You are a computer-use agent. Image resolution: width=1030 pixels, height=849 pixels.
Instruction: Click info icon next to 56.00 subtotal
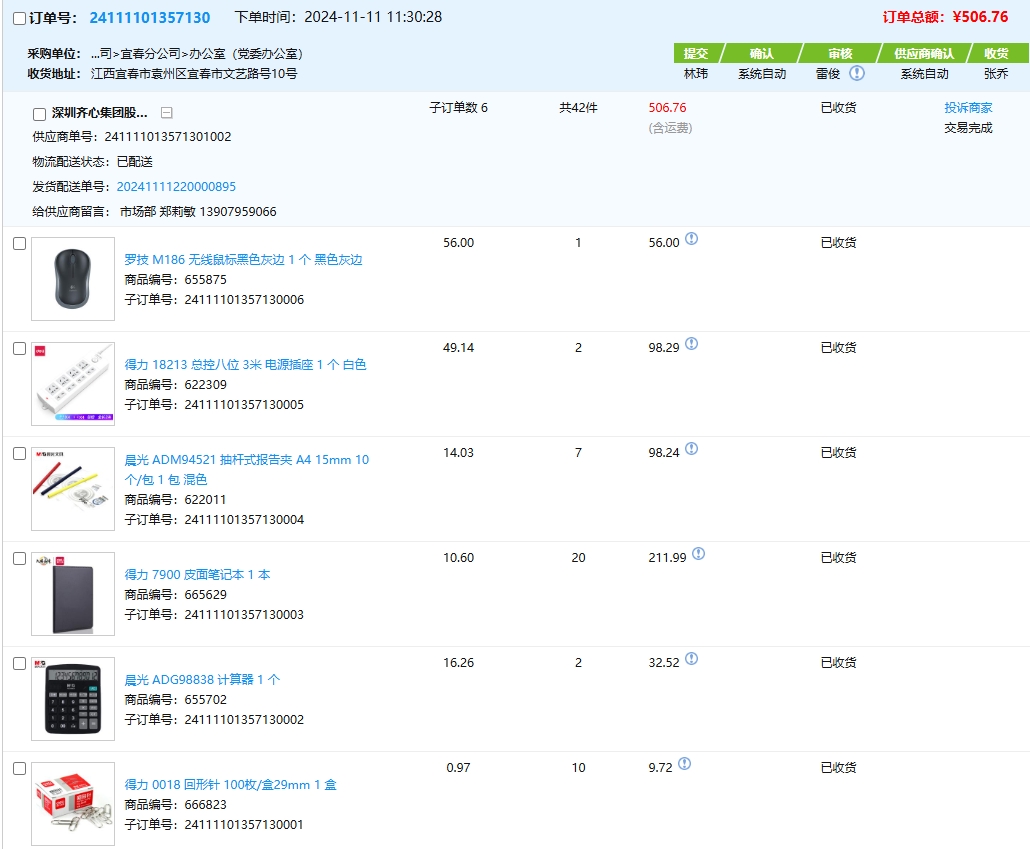pyautogui.click(x=692, y=239)
